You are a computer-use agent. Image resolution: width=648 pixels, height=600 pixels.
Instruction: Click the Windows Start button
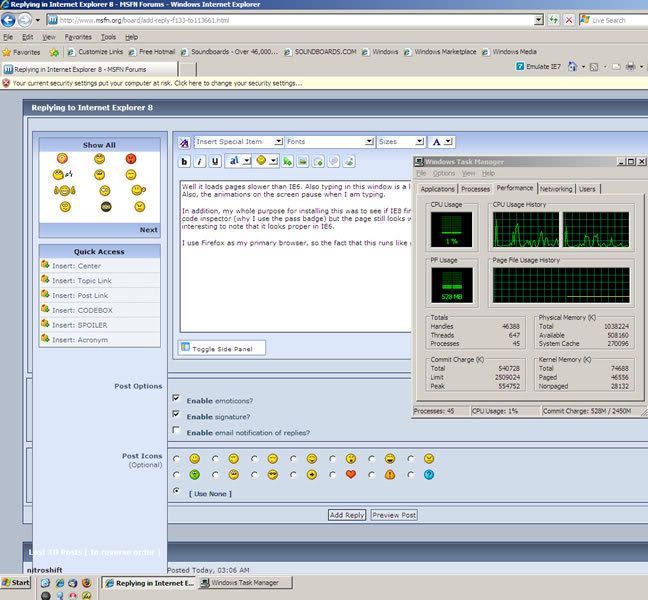pos(17,581)
